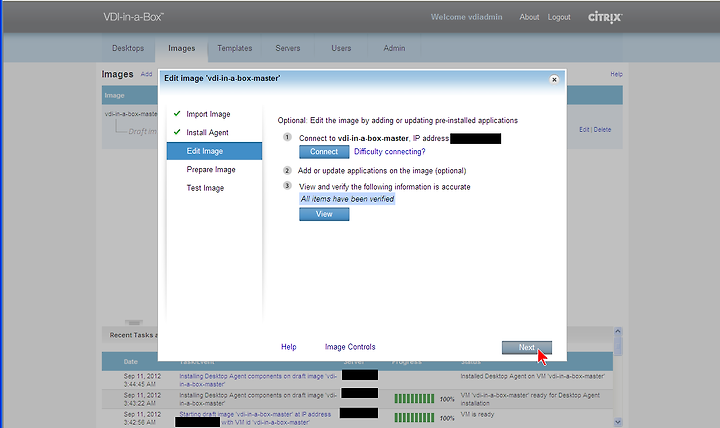Open the Difficulty connecting? link
Image resolution: width=720 pixels, height=428 pixels.
coord(389,152)
